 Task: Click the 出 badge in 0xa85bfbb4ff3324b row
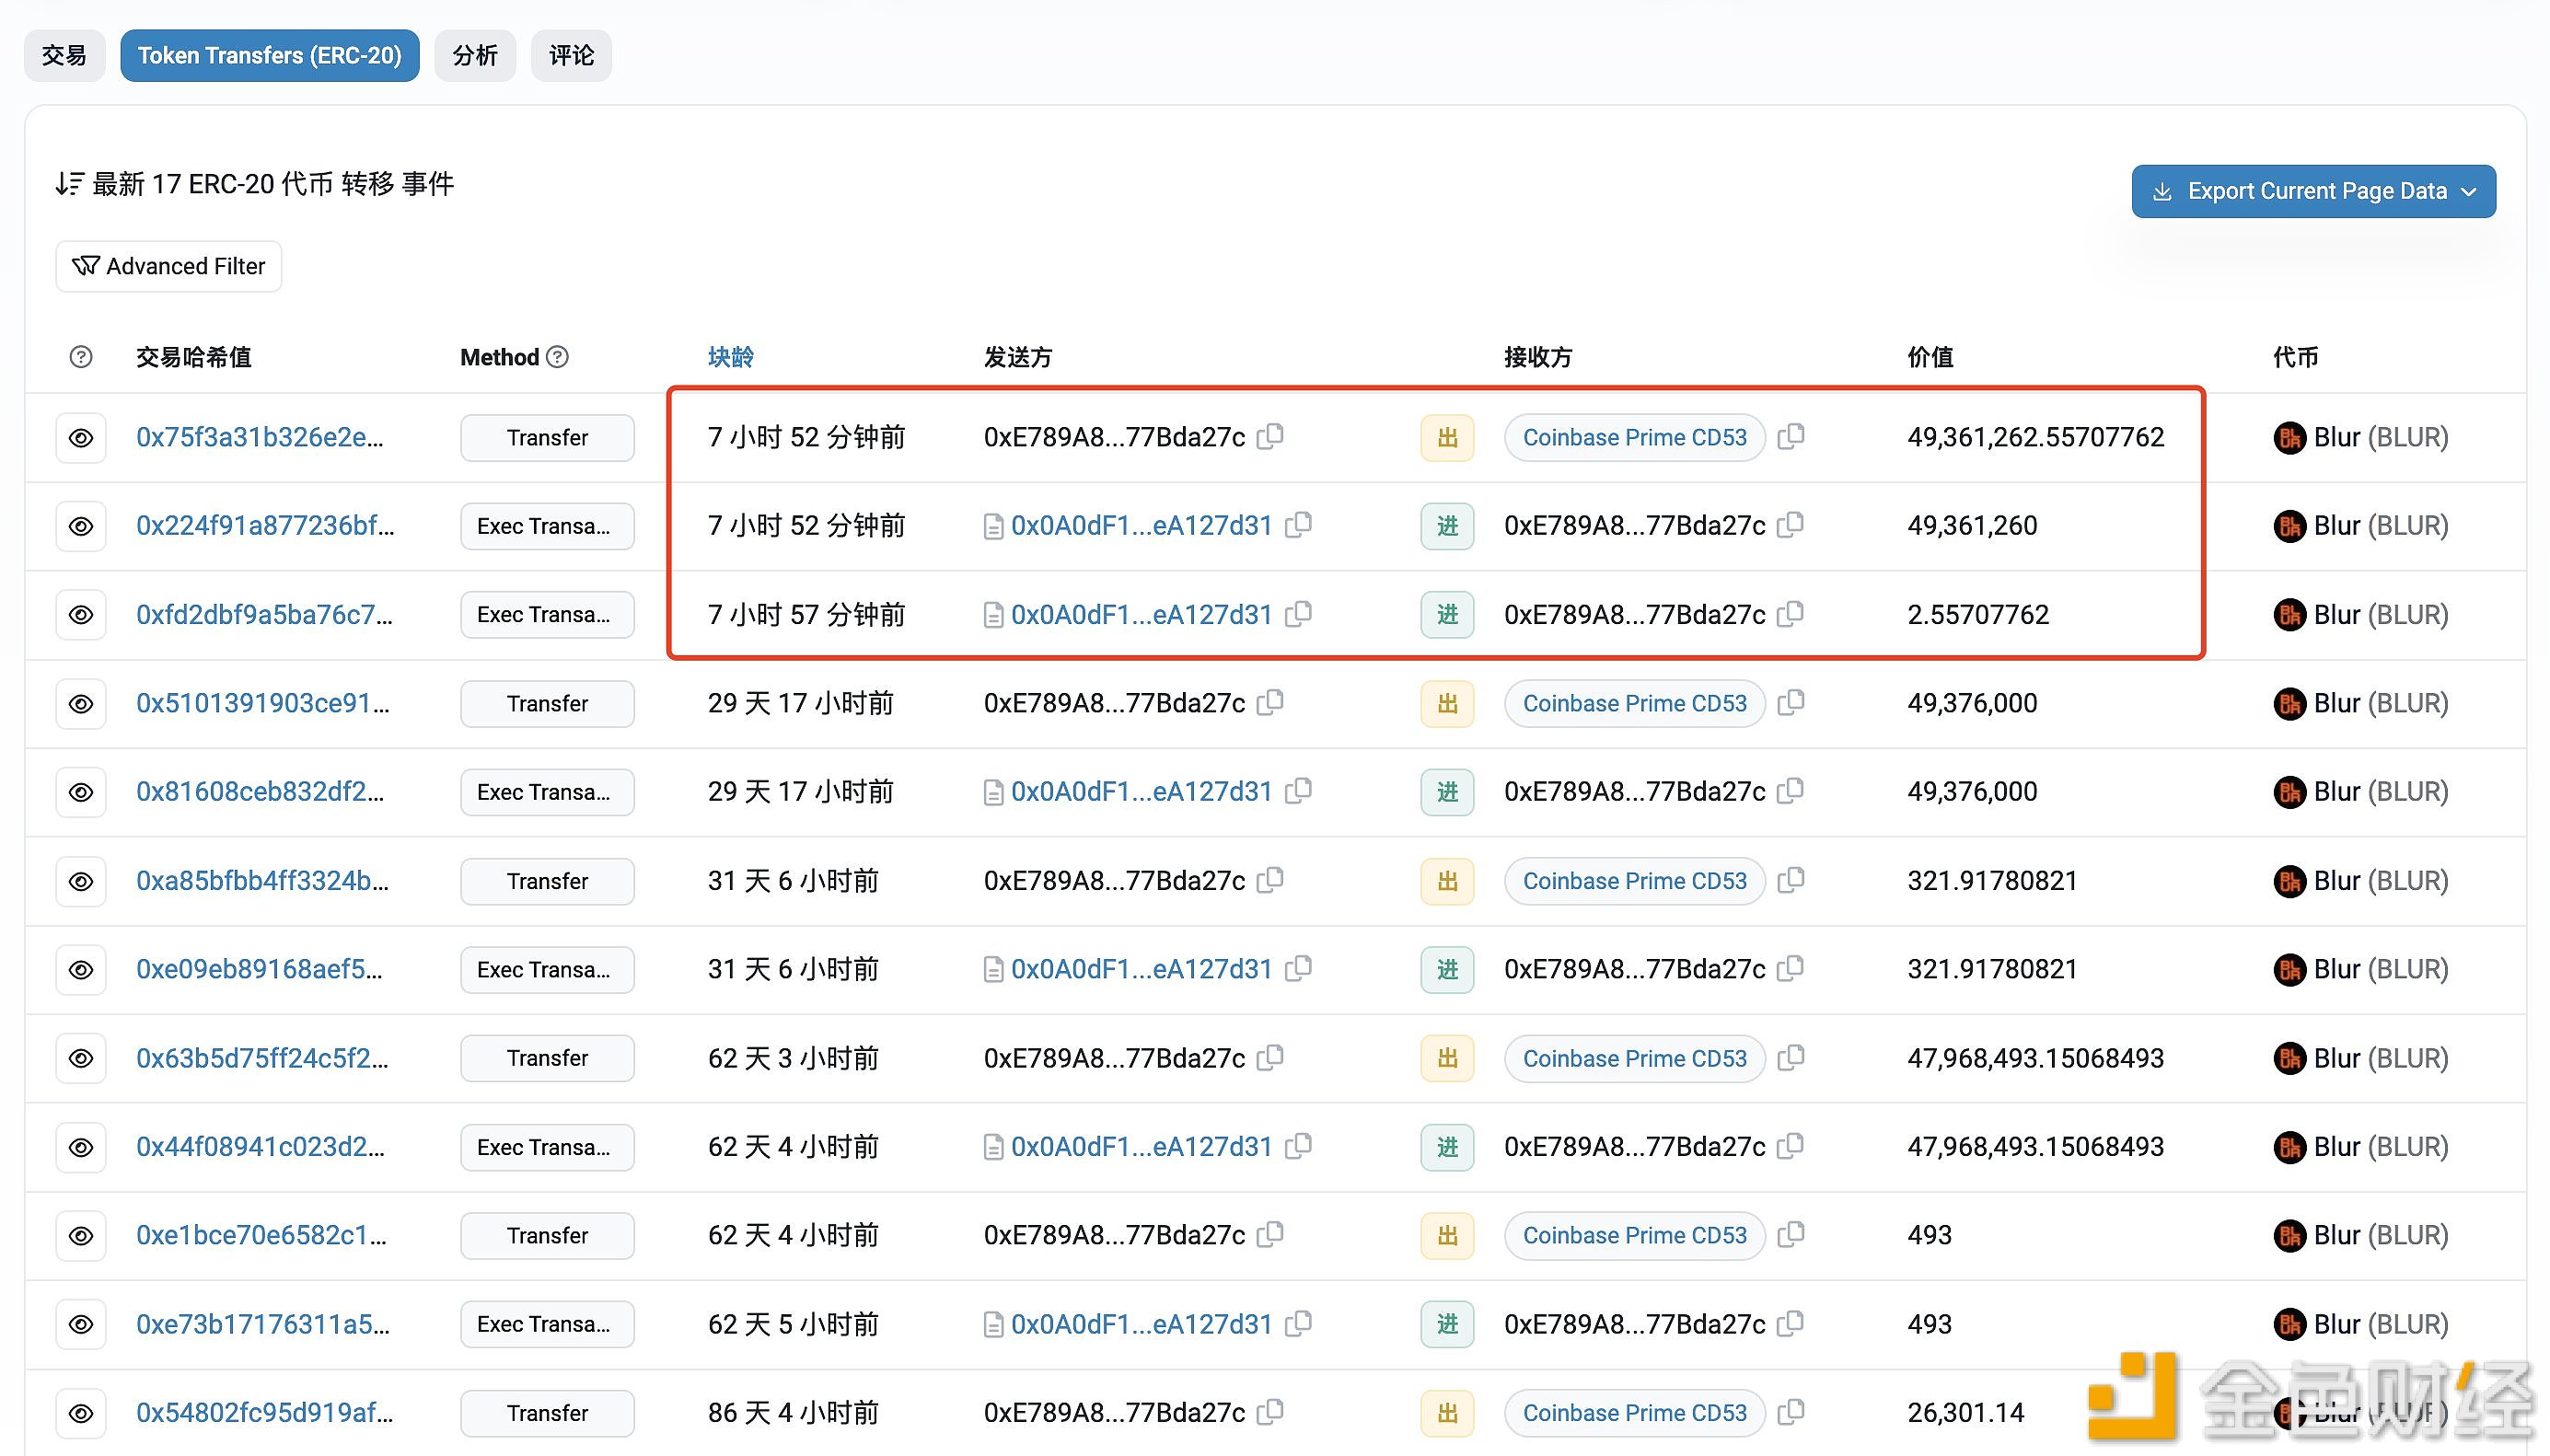(1447, 881)
